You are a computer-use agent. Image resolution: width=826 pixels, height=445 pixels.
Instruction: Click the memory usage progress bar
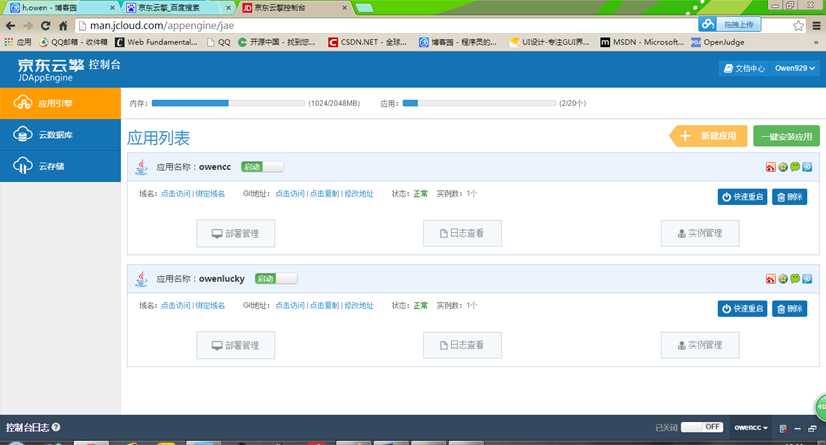(228, 103)
